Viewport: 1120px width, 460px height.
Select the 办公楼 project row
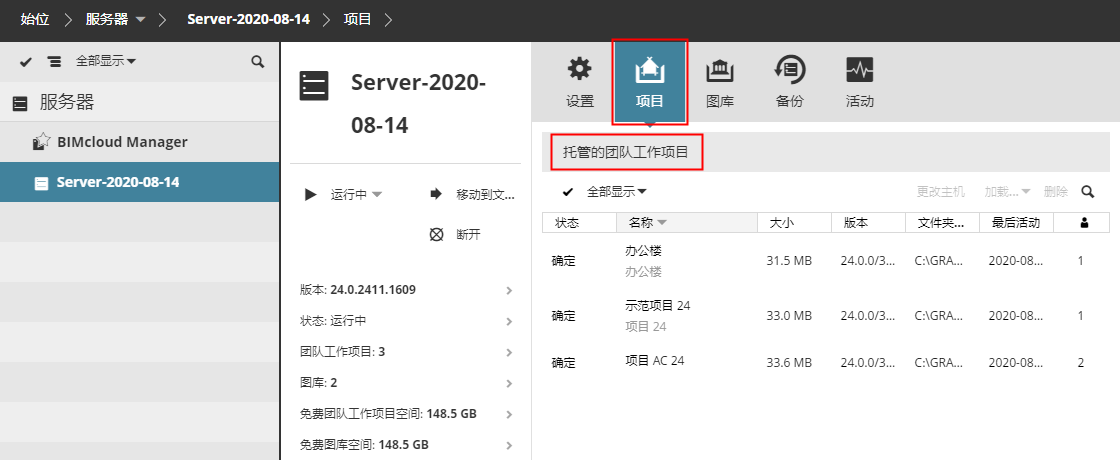pyautogui.click(x=826, y=261)
